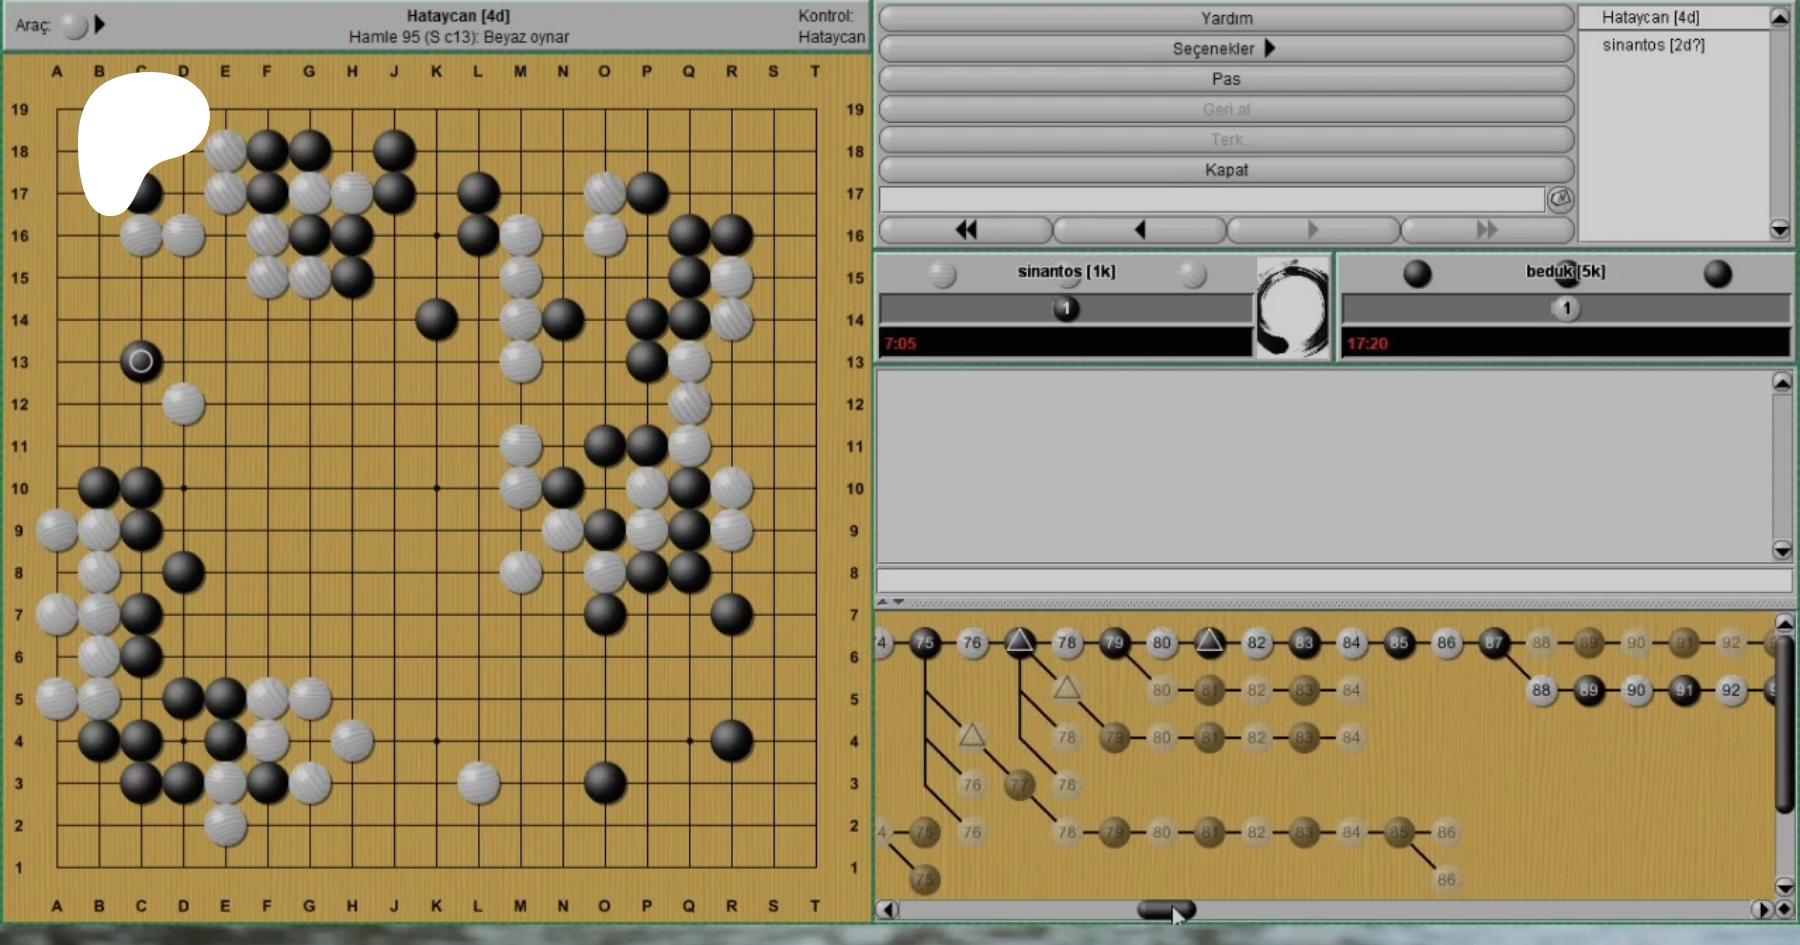
Task: Focus the chat input field below the chat area
Action: click(x=1333, y=581)
